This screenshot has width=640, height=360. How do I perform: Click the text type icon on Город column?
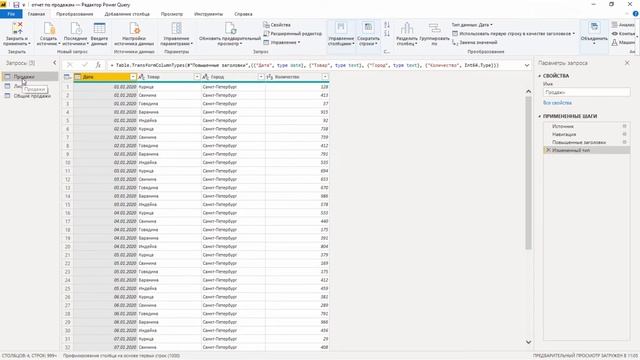pos(205,77)
